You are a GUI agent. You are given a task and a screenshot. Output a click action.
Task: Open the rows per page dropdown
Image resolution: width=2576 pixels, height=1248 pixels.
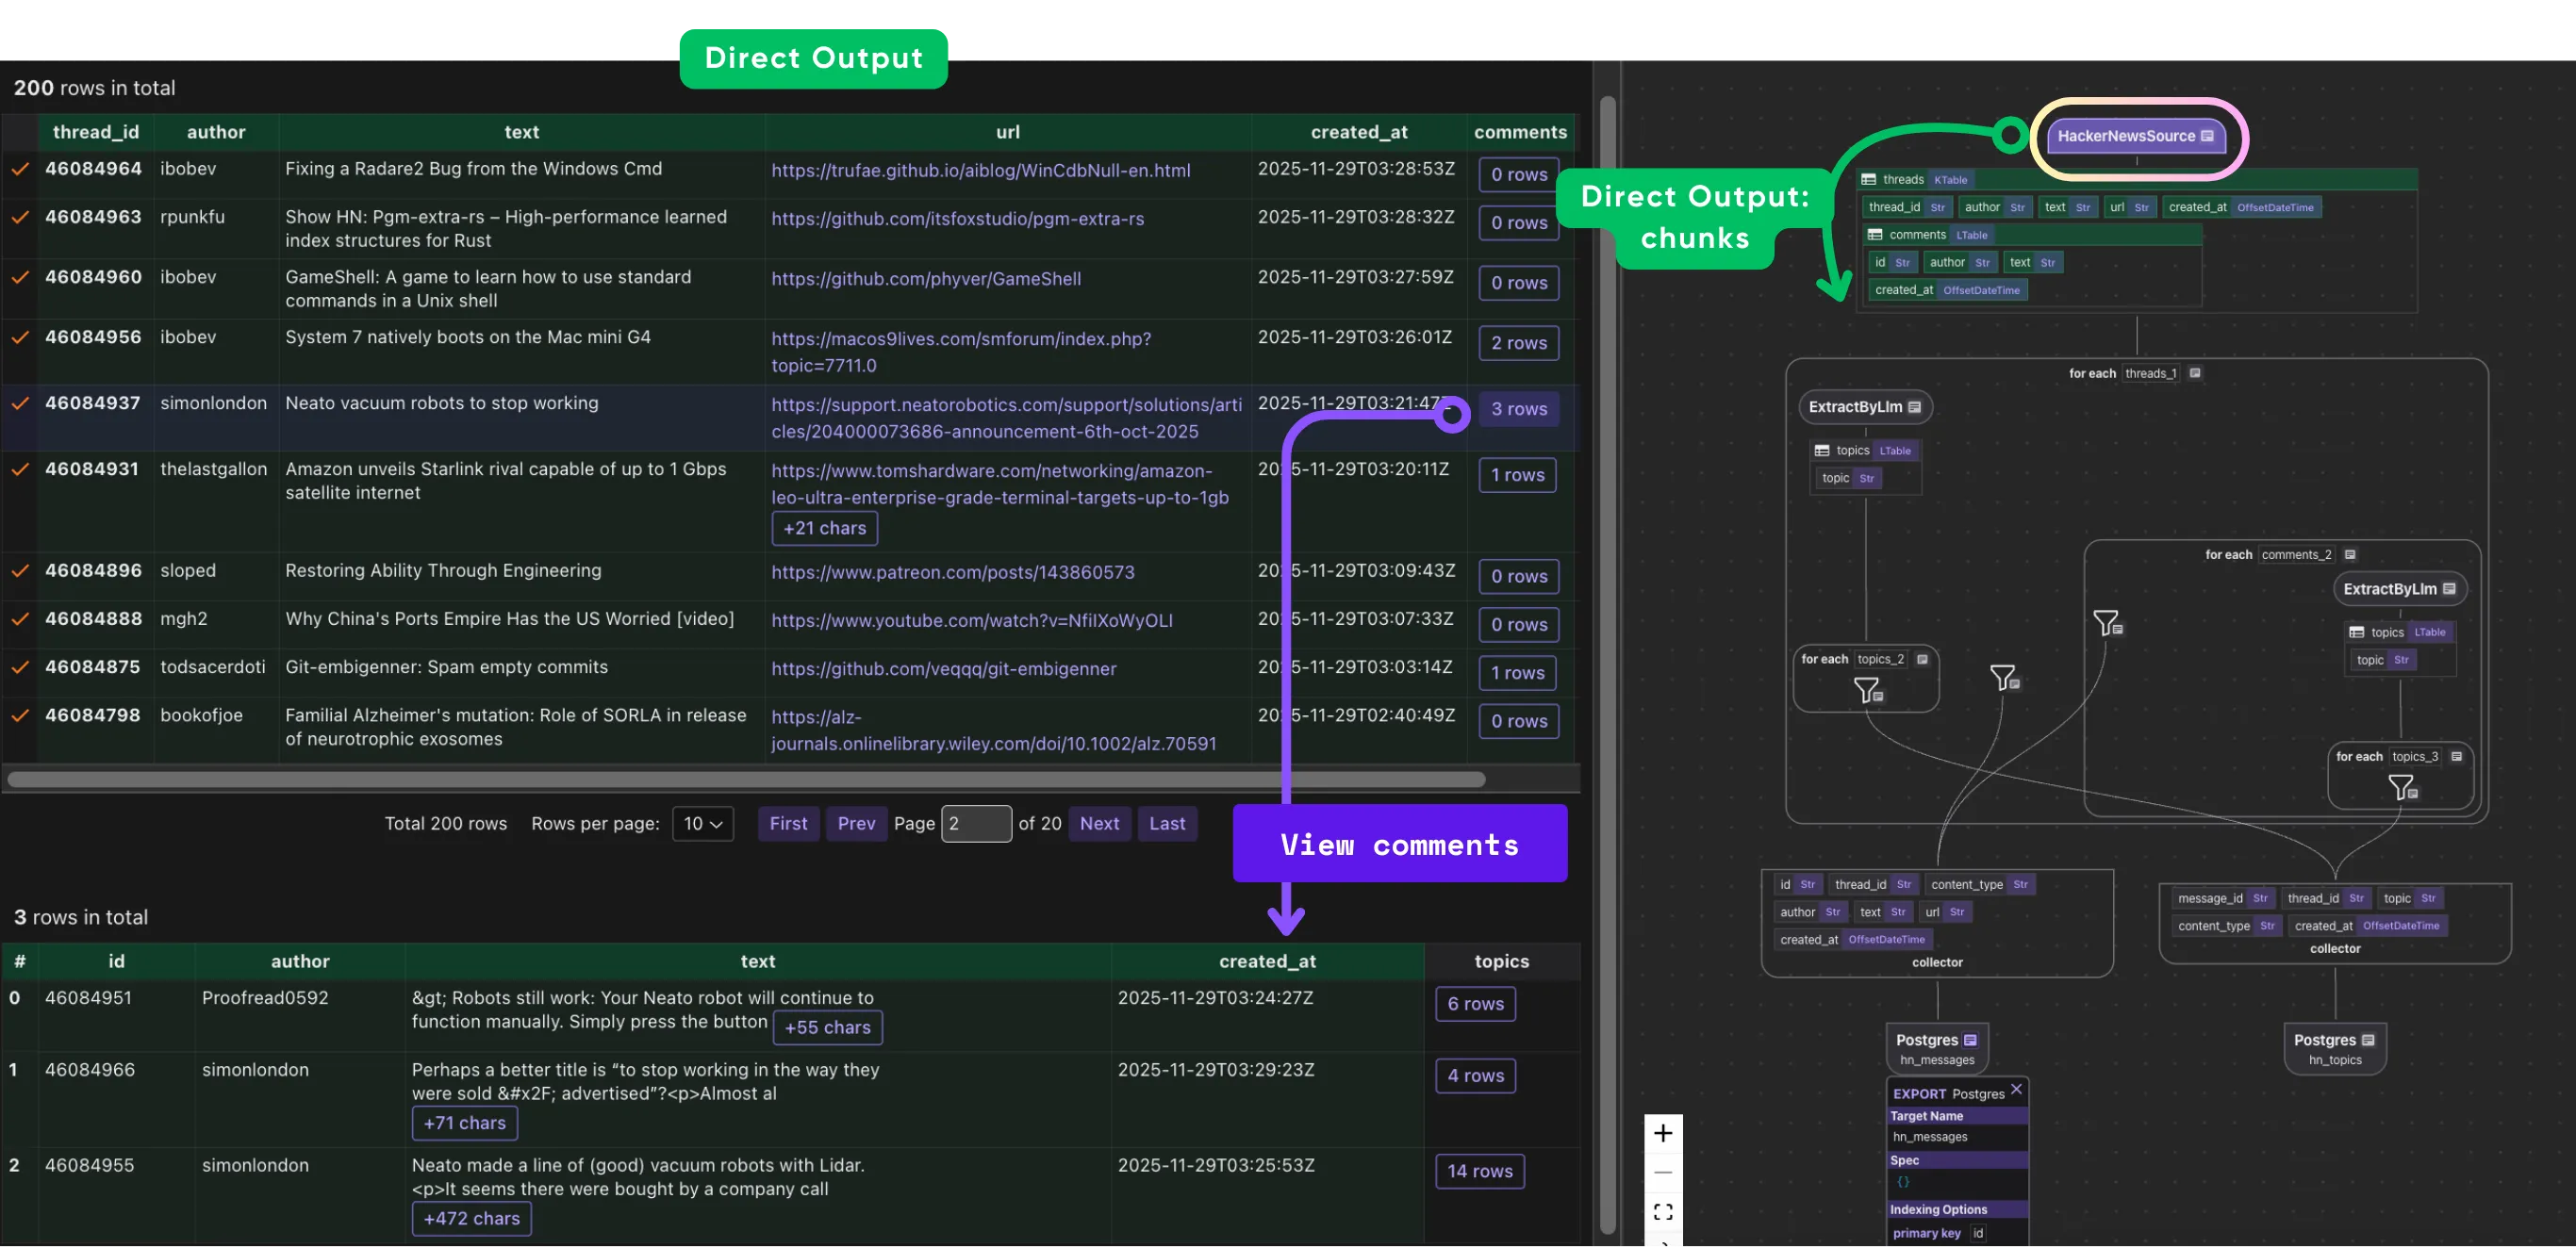[x=703, y=824]
